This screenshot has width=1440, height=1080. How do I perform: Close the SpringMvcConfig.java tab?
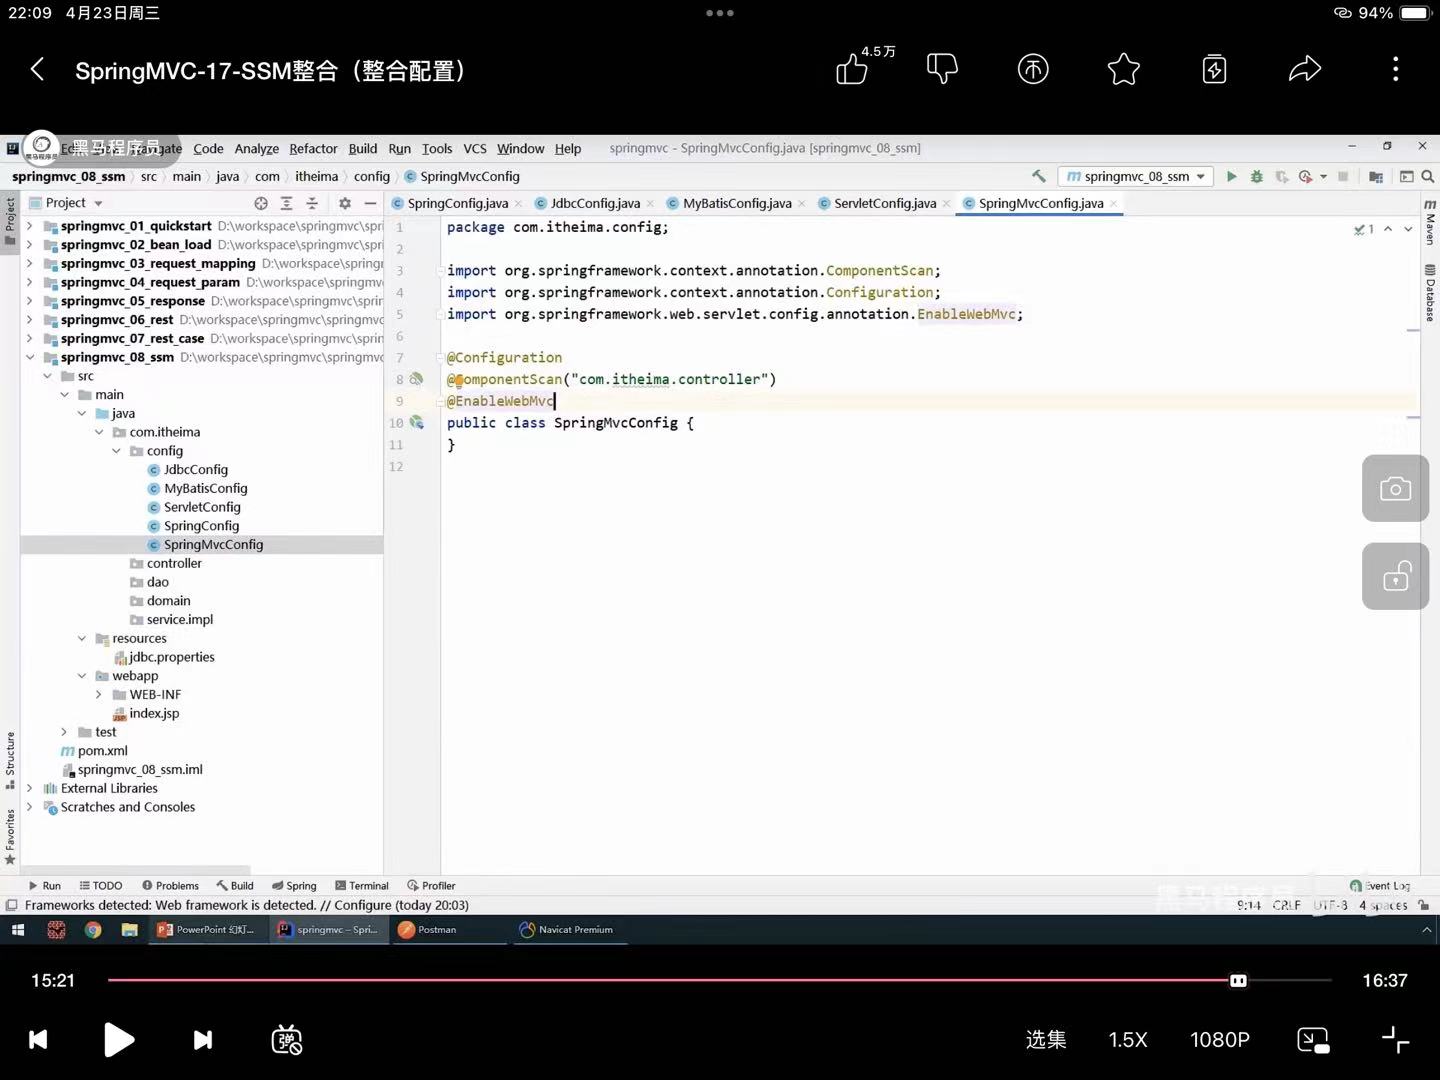click(1113, 204)
